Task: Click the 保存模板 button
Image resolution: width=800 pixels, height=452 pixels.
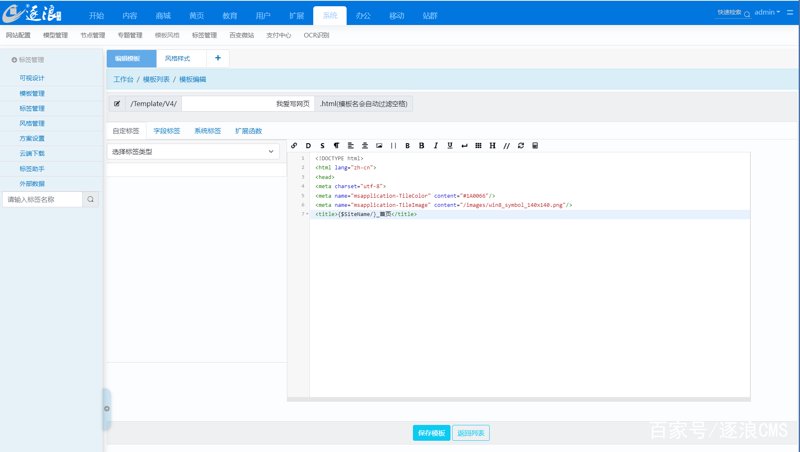Action: coord(432,433)
